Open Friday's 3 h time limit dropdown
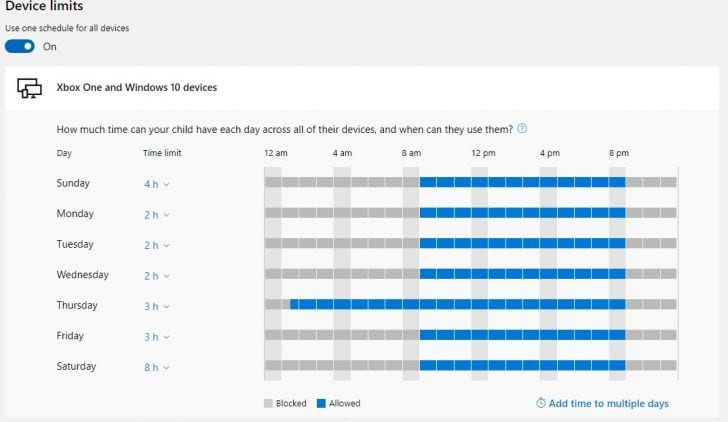 coord(156,337)
